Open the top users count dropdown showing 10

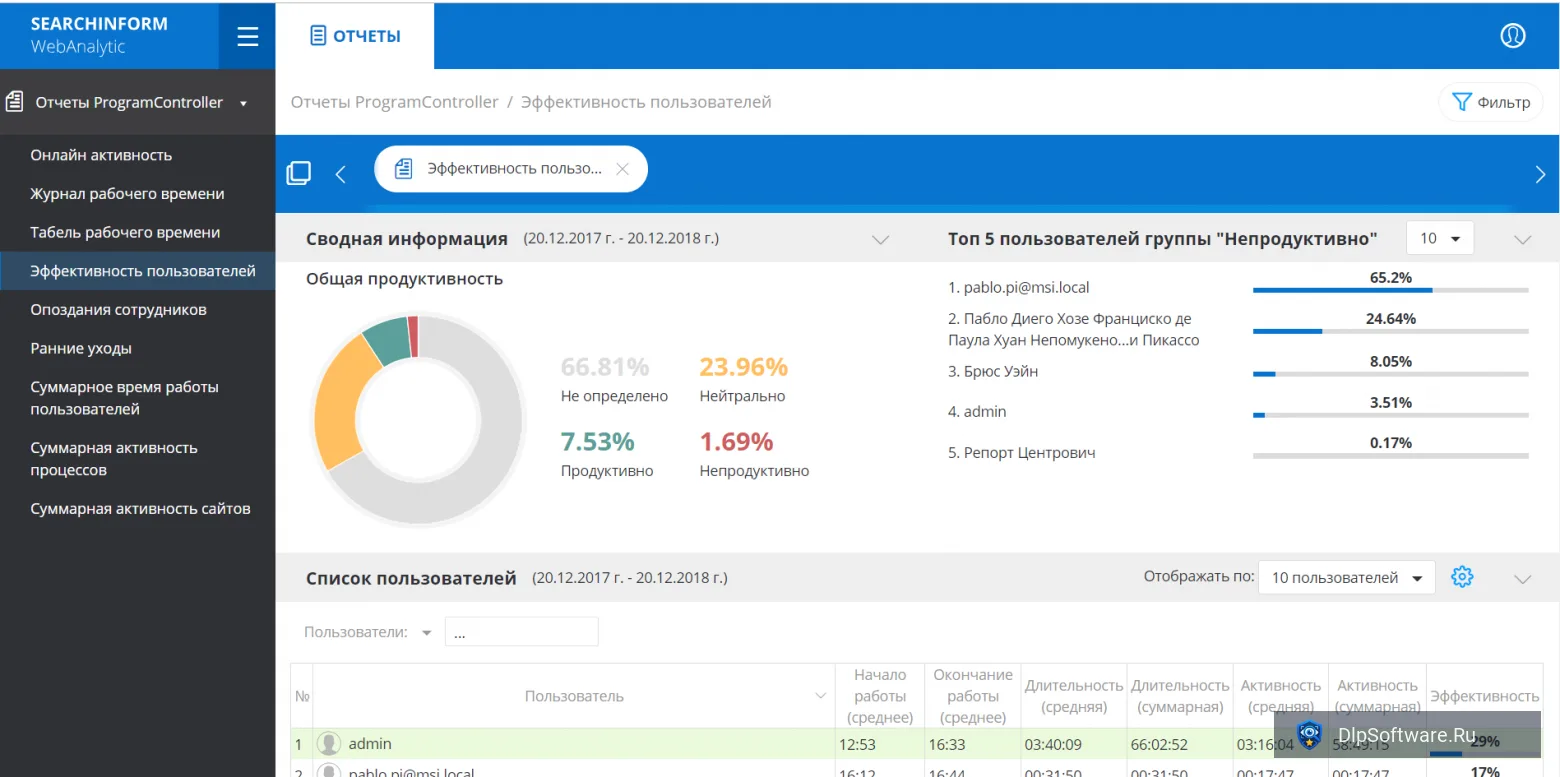[x=1439, y=238]
